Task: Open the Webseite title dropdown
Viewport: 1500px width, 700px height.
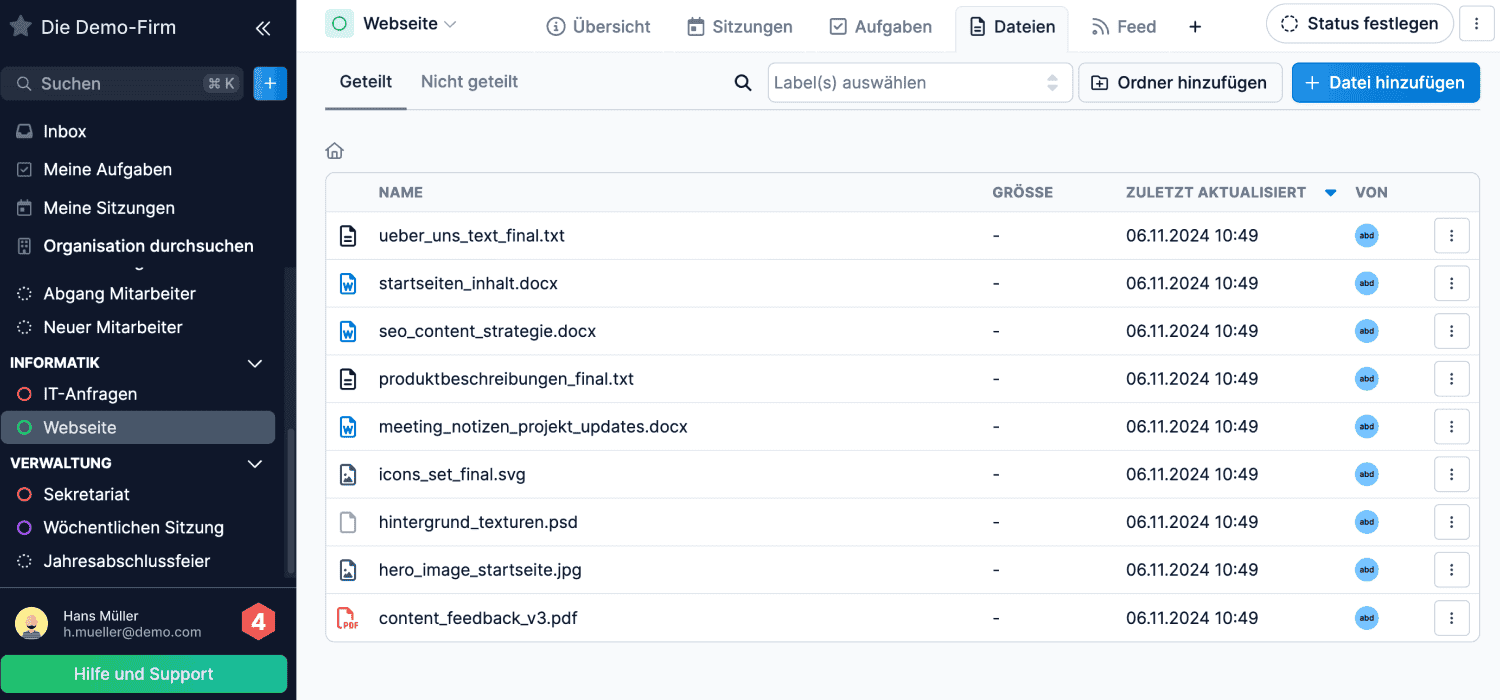Action: pyautogui.click(x=409, y=23)
